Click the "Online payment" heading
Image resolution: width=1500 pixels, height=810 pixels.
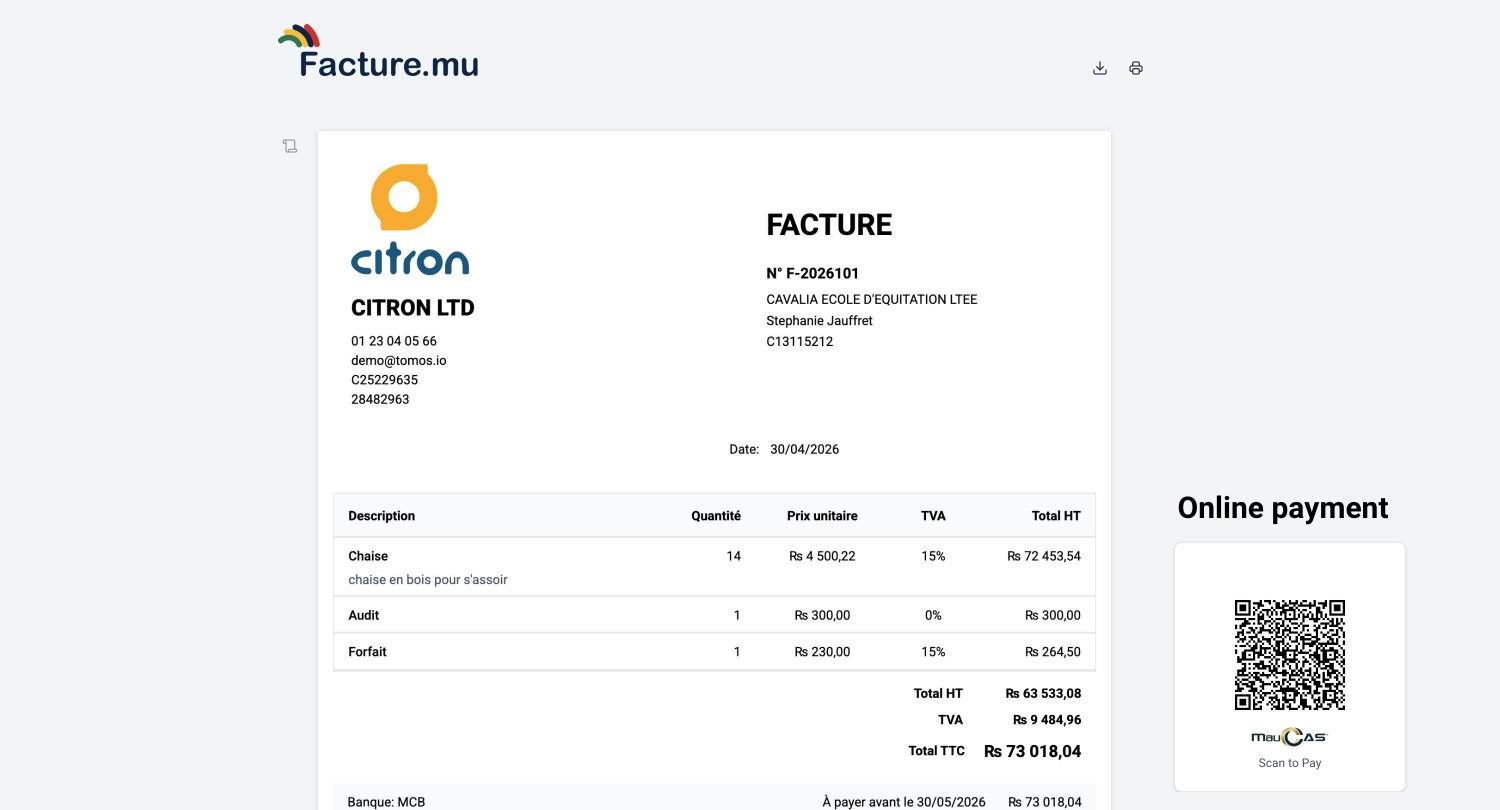[x=1283, y=508]
